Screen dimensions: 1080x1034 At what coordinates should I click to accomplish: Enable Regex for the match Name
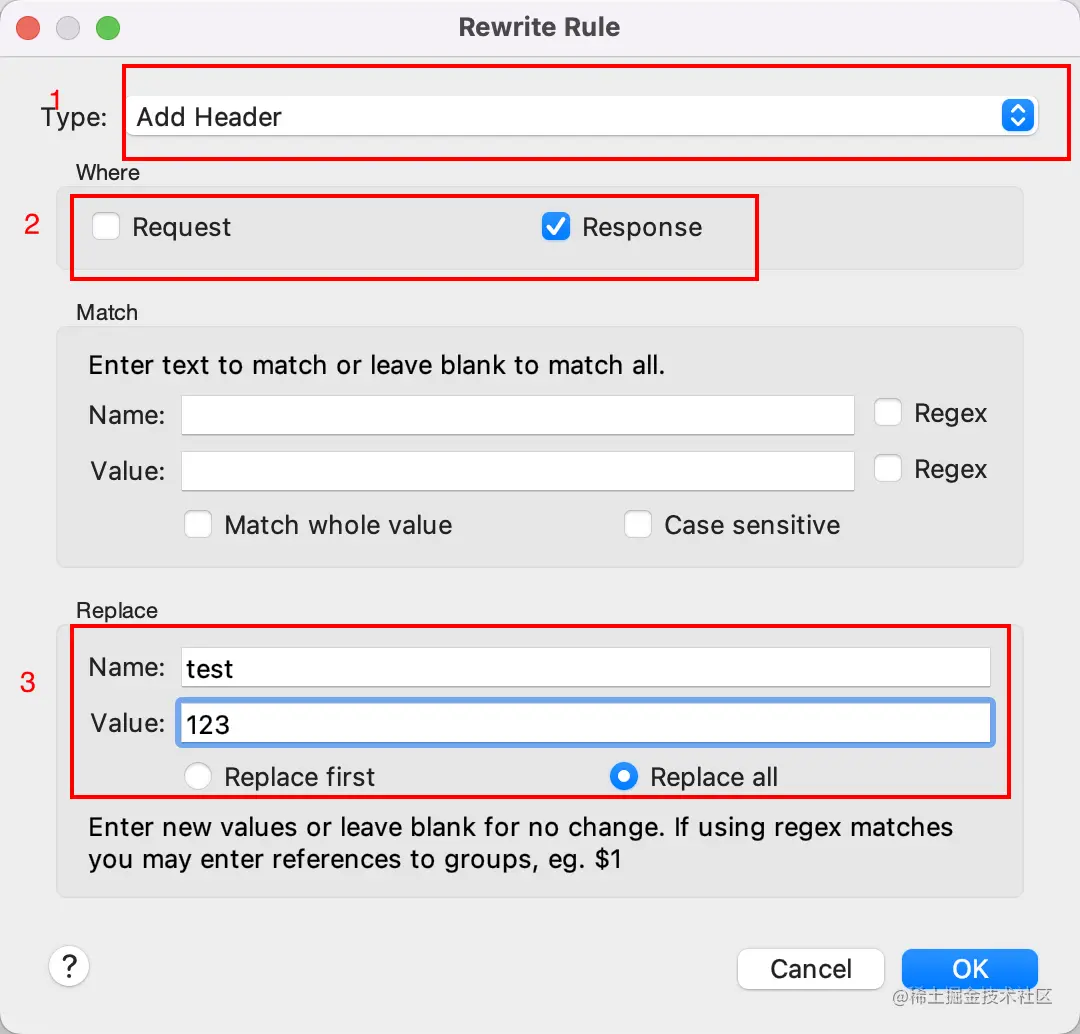[888, 413]
